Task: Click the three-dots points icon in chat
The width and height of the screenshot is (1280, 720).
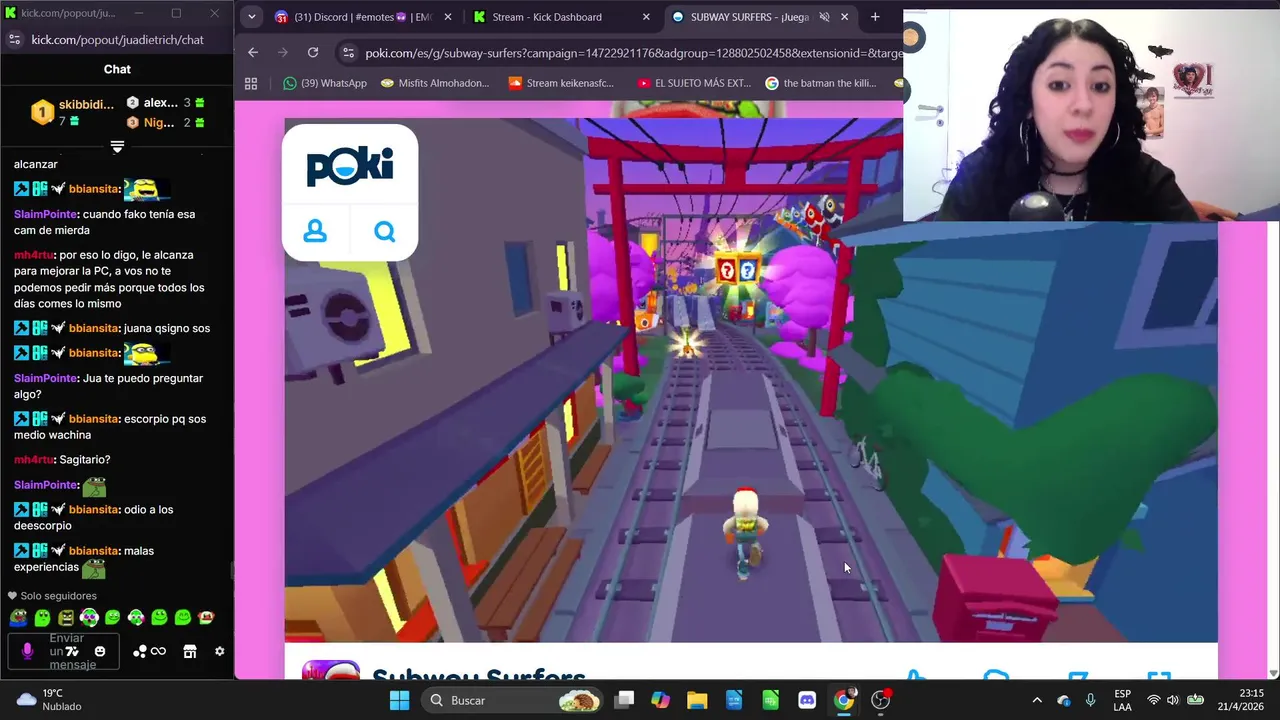Action: pyautogui.click(x=140, y=651)
